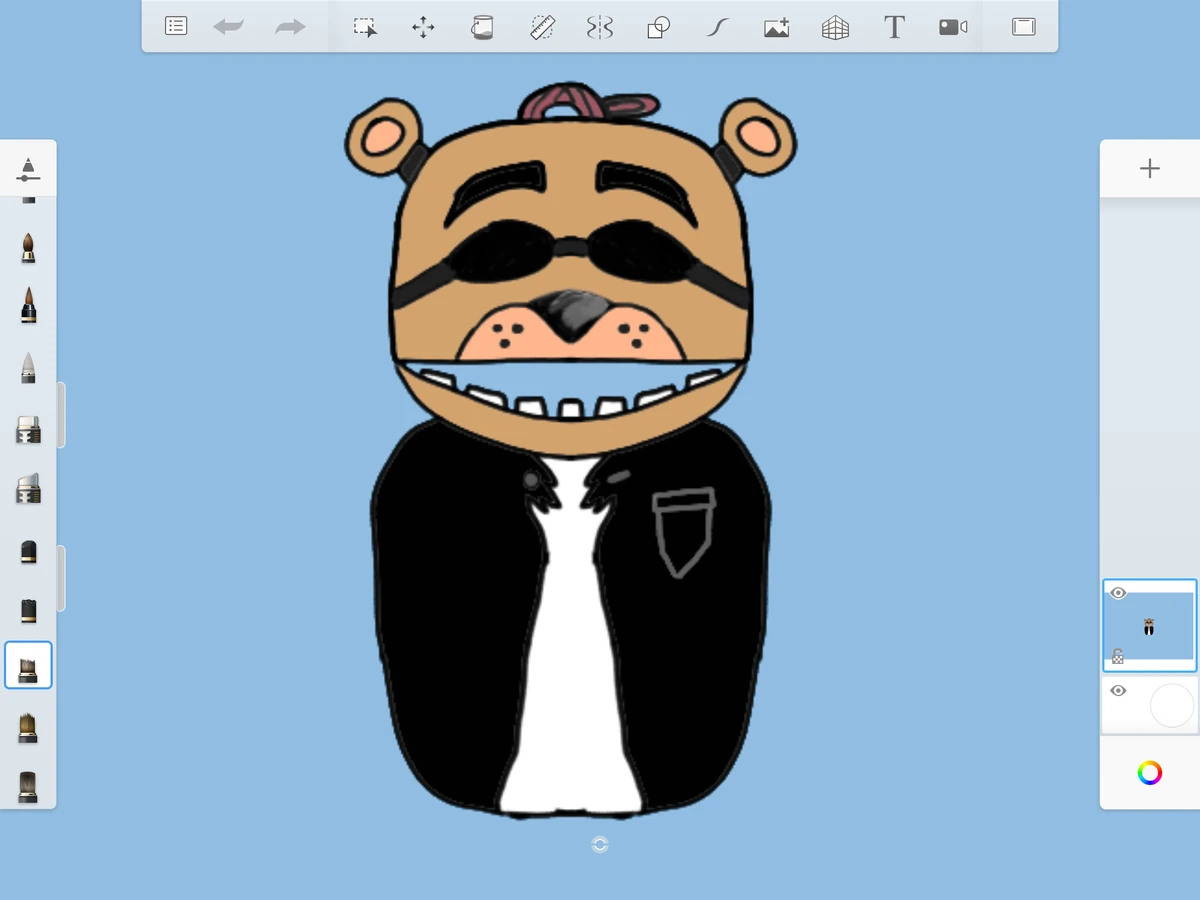The width and height of the screenshot is (1200, 900).
Task: Select the currently highlighted flat brush
Action: [x=28, y=663]
